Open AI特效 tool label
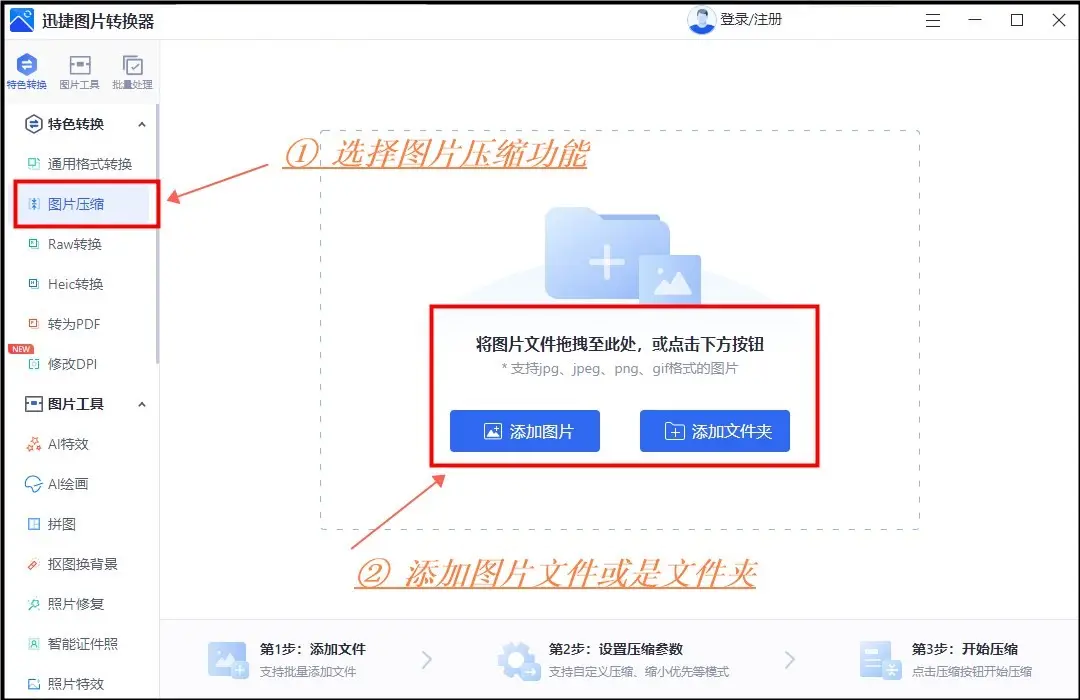This screenshot has height=700, width=1080. click(x=68, y=444)
